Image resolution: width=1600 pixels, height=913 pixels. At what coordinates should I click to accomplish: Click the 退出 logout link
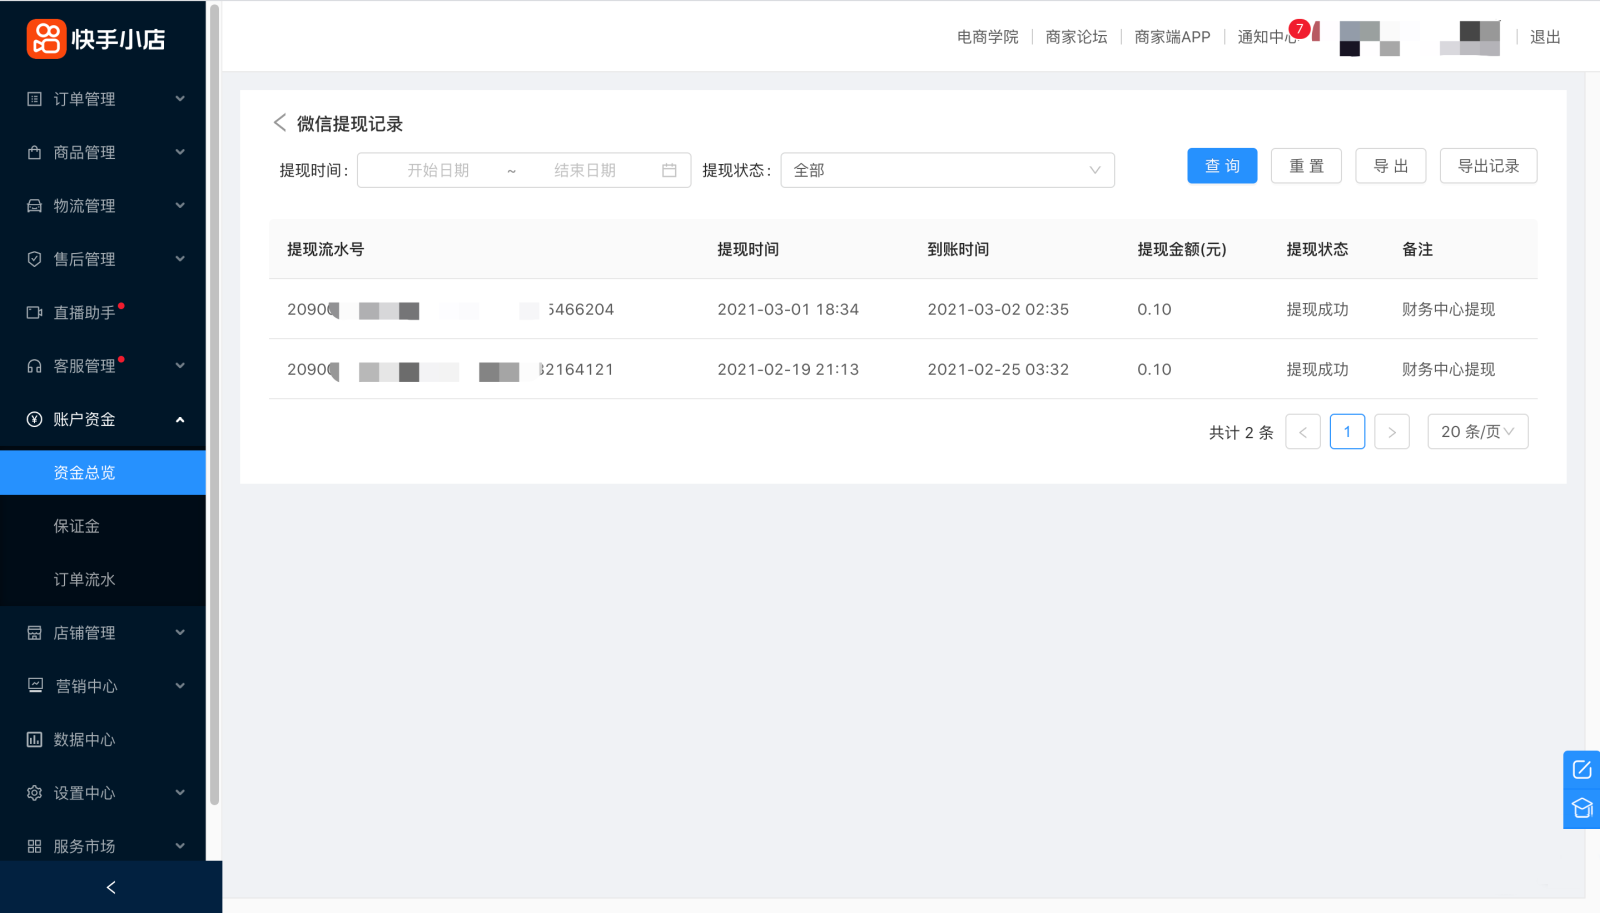point(1545,37)
